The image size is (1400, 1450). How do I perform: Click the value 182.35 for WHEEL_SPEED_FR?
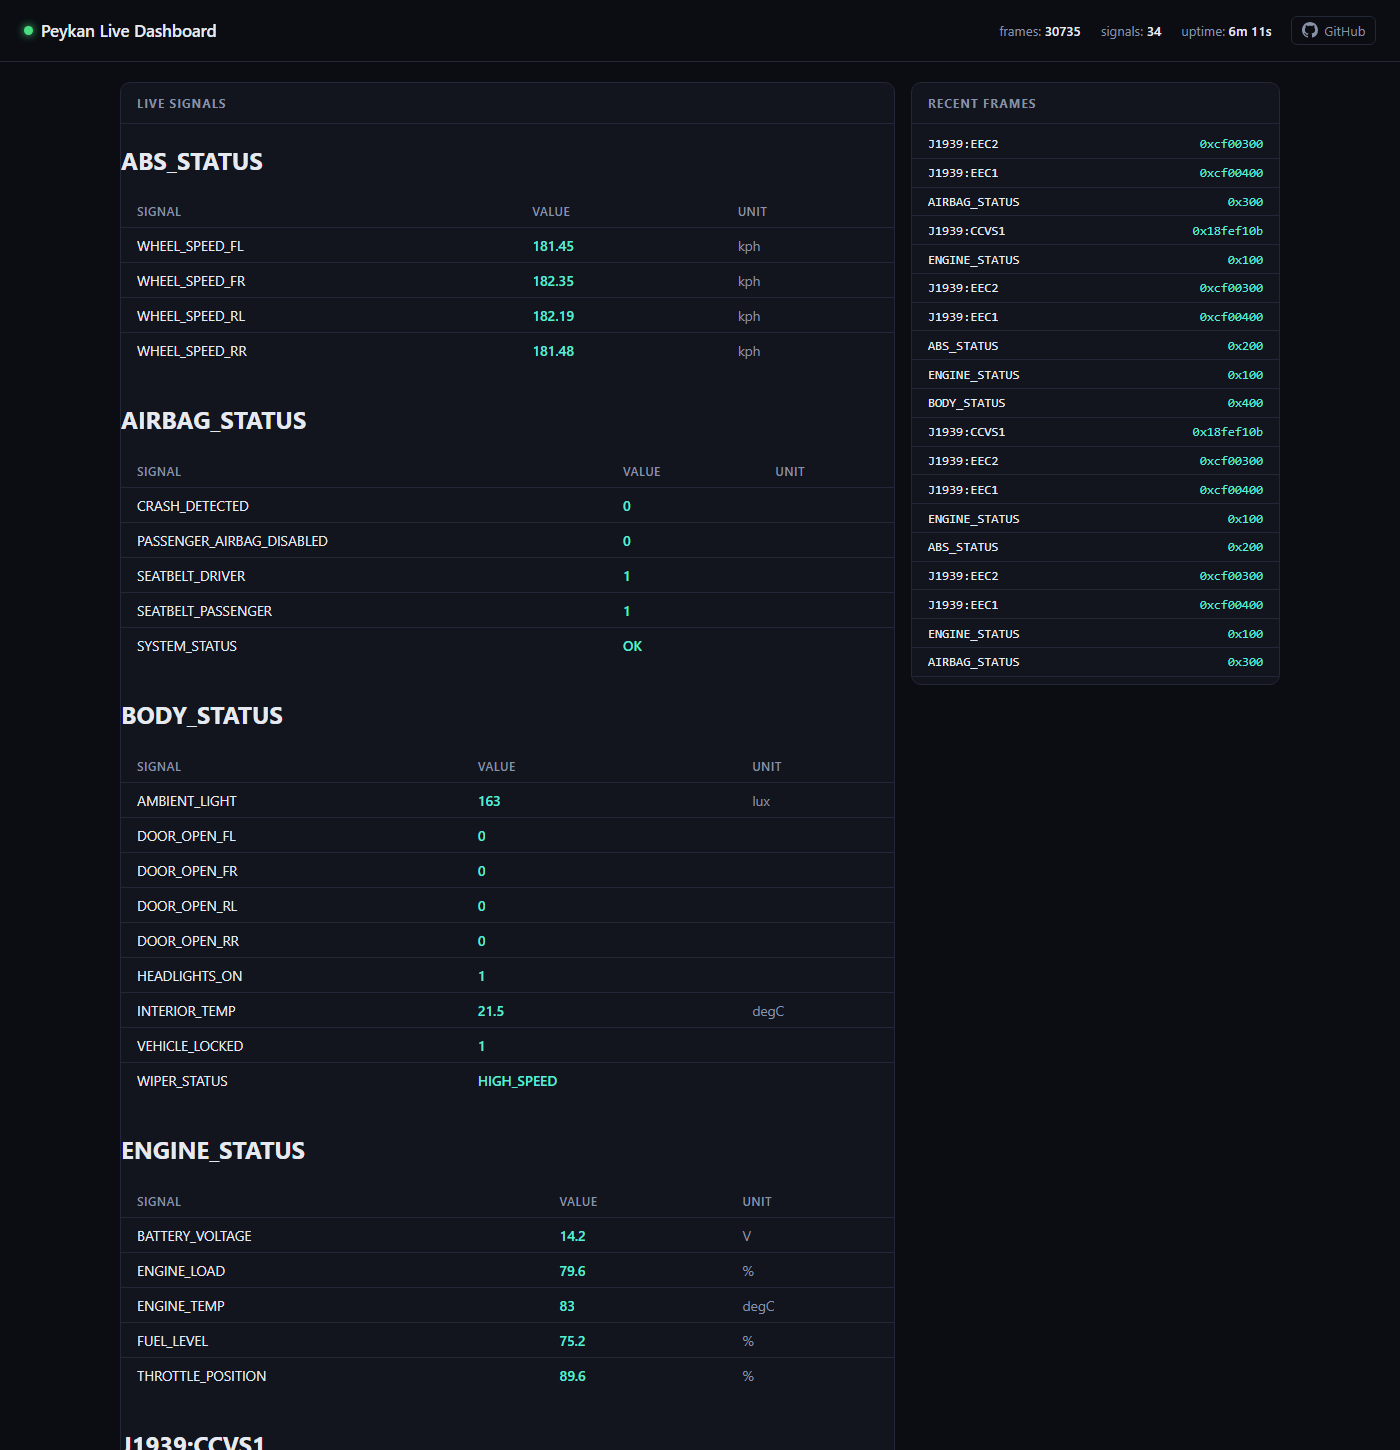(553, 281)
